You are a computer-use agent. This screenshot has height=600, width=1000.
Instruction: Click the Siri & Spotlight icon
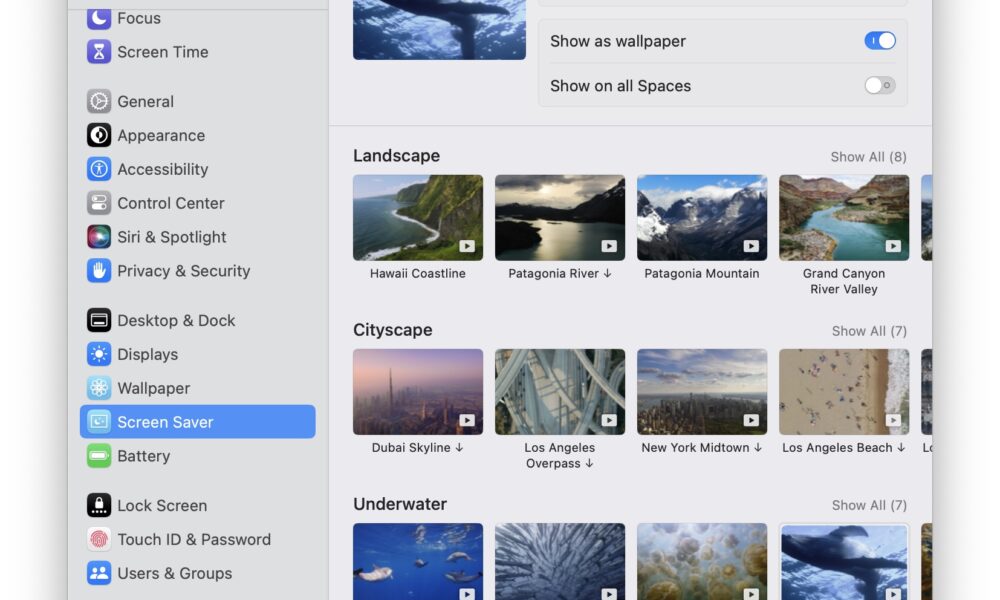click(x=99, y=237)
